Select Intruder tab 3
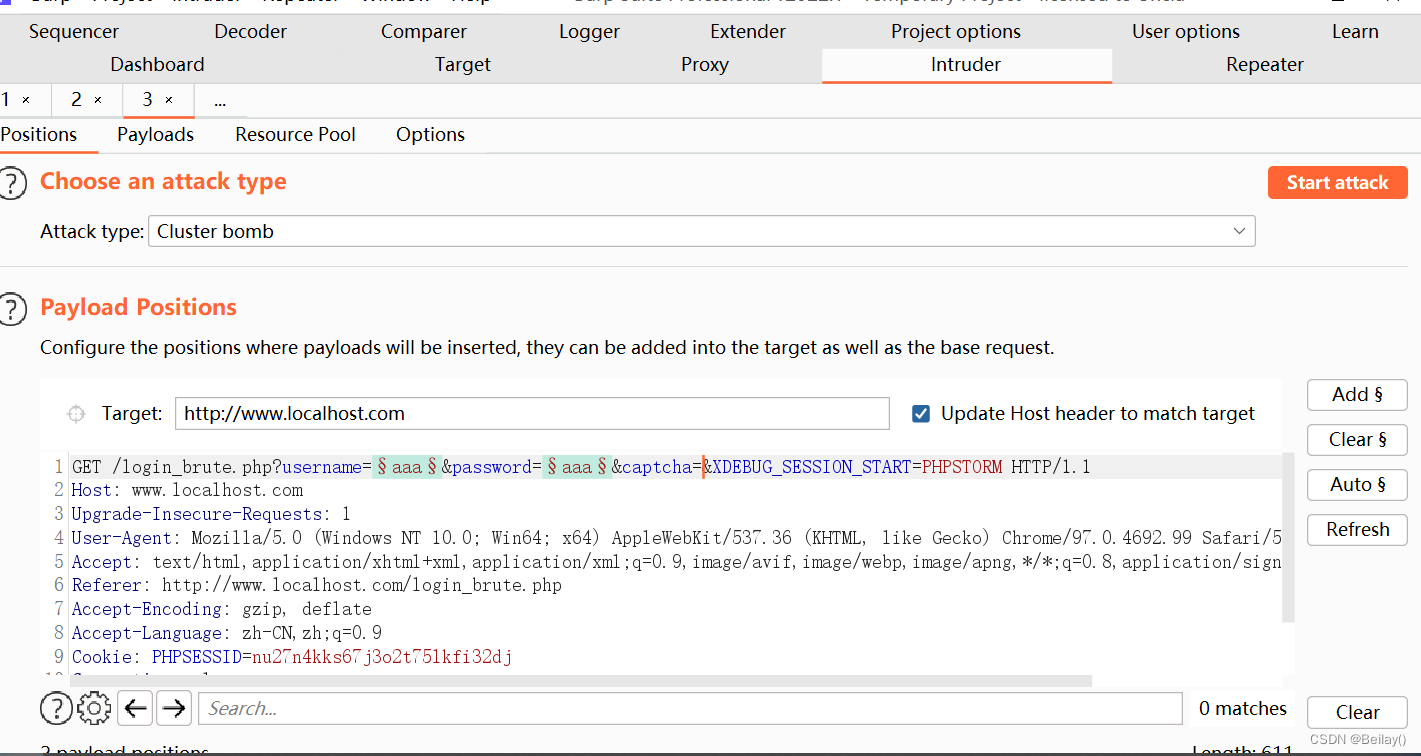Viewport: 1421px width, 756px height. [x=147, y=100]
